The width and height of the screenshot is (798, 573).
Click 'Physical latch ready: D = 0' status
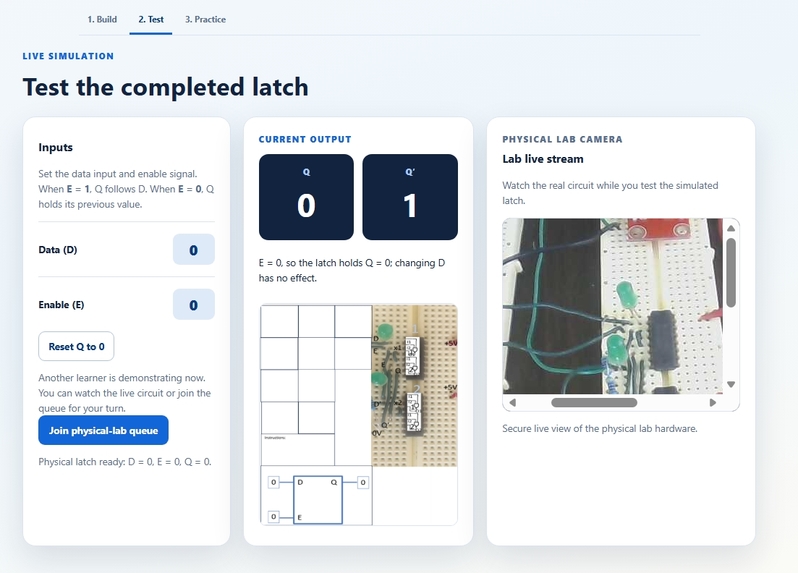[x=125, y=462]
